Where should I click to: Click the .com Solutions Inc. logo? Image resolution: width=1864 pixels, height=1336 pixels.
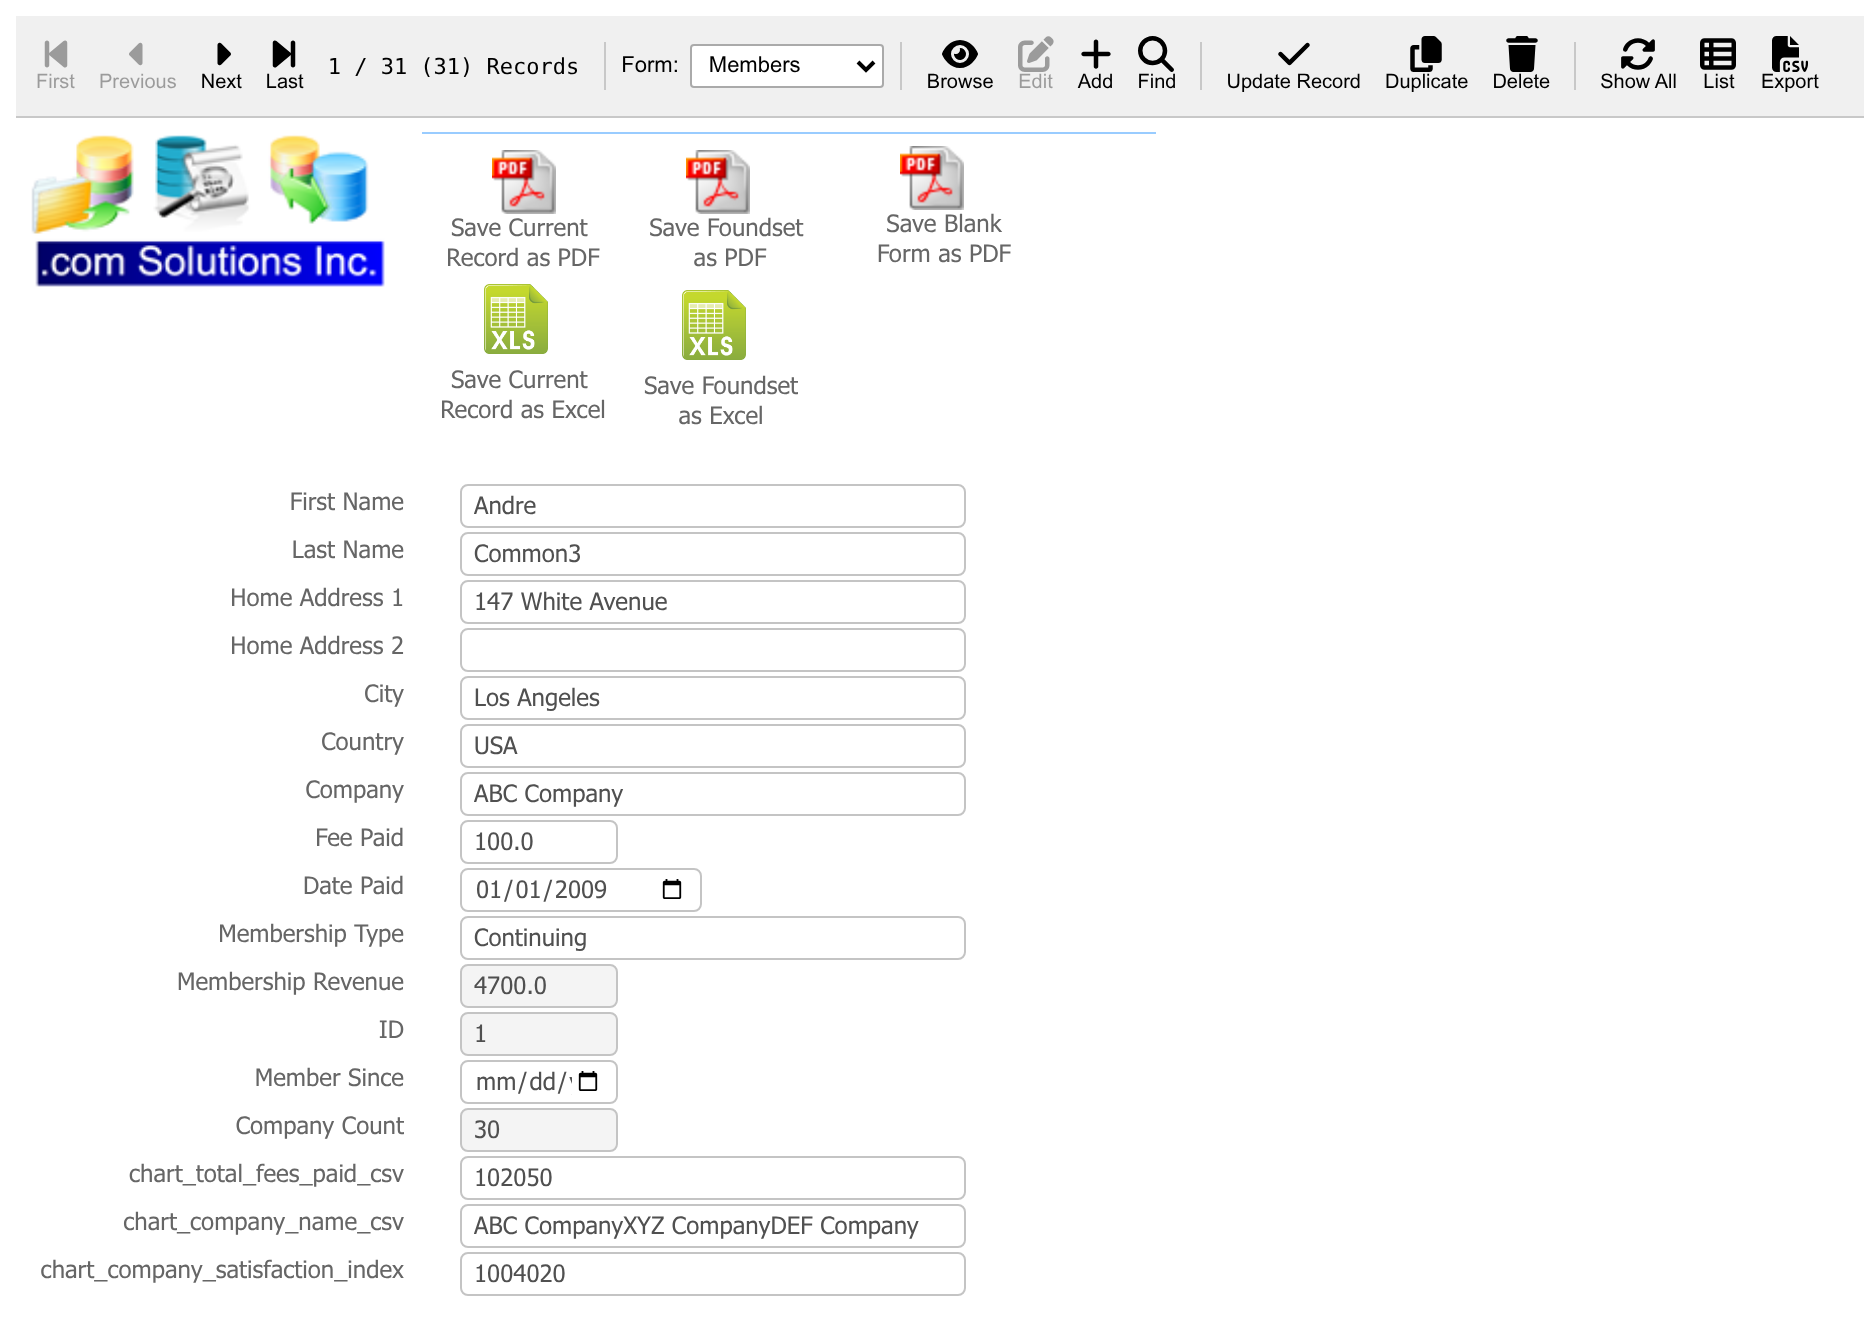click(x=209, y=211)
